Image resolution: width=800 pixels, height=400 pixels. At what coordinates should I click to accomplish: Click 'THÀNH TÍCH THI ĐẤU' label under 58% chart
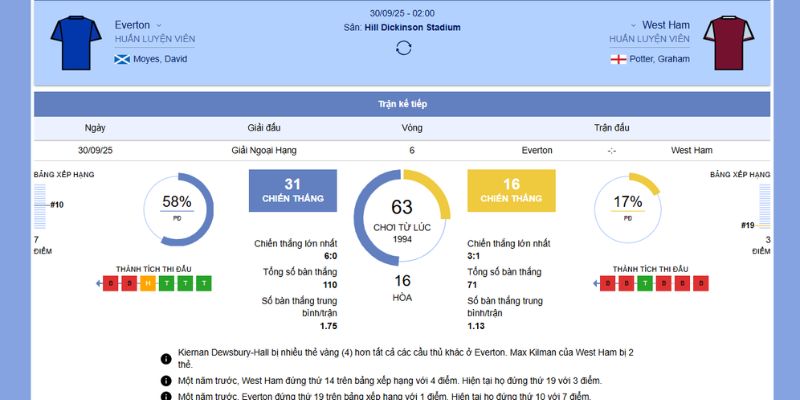point(154,269)
